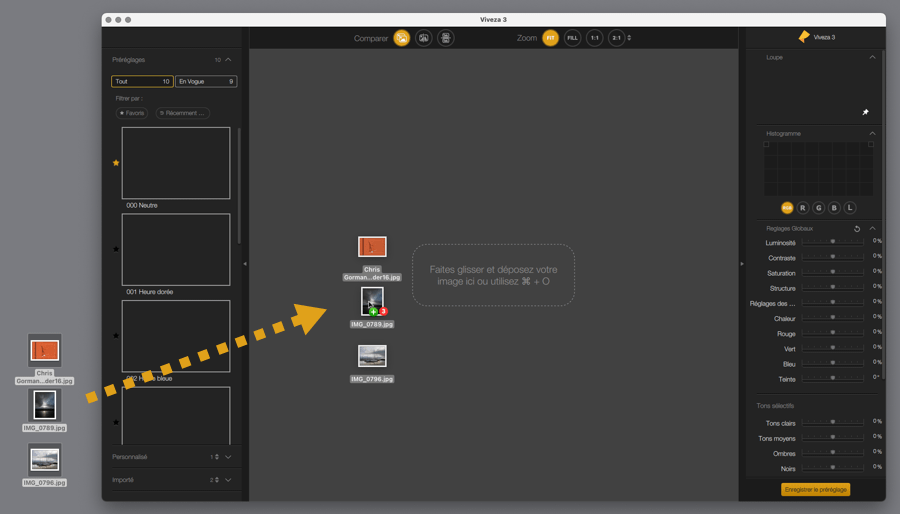Click the image drop zone area
The image size is (900, 514).
pyautogui.click(x=493, y=275)
